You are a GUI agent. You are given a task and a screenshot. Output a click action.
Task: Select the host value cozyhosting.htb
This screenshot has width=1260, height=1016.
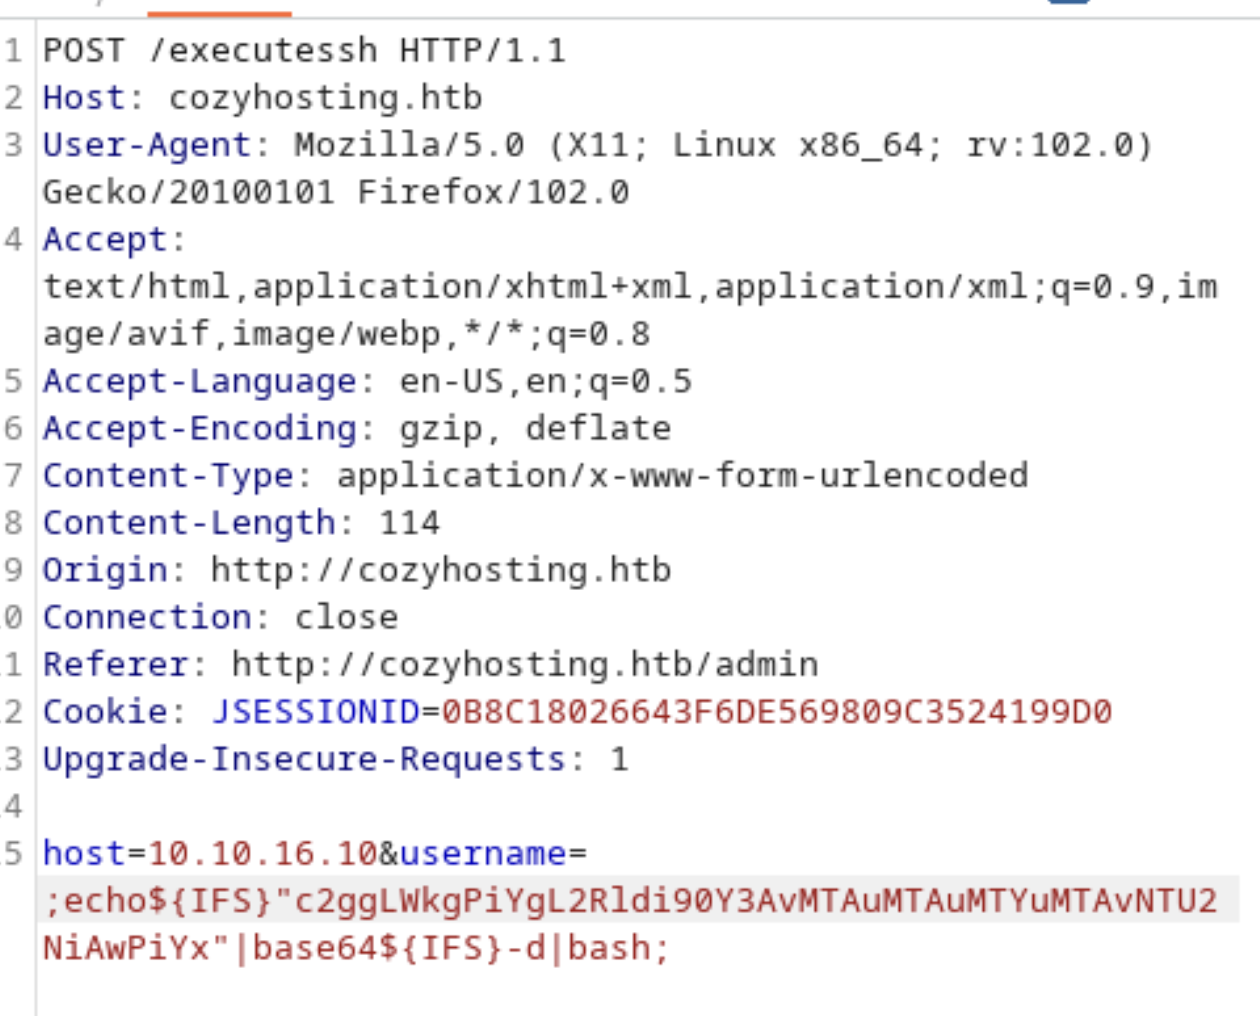coord(325,98)
